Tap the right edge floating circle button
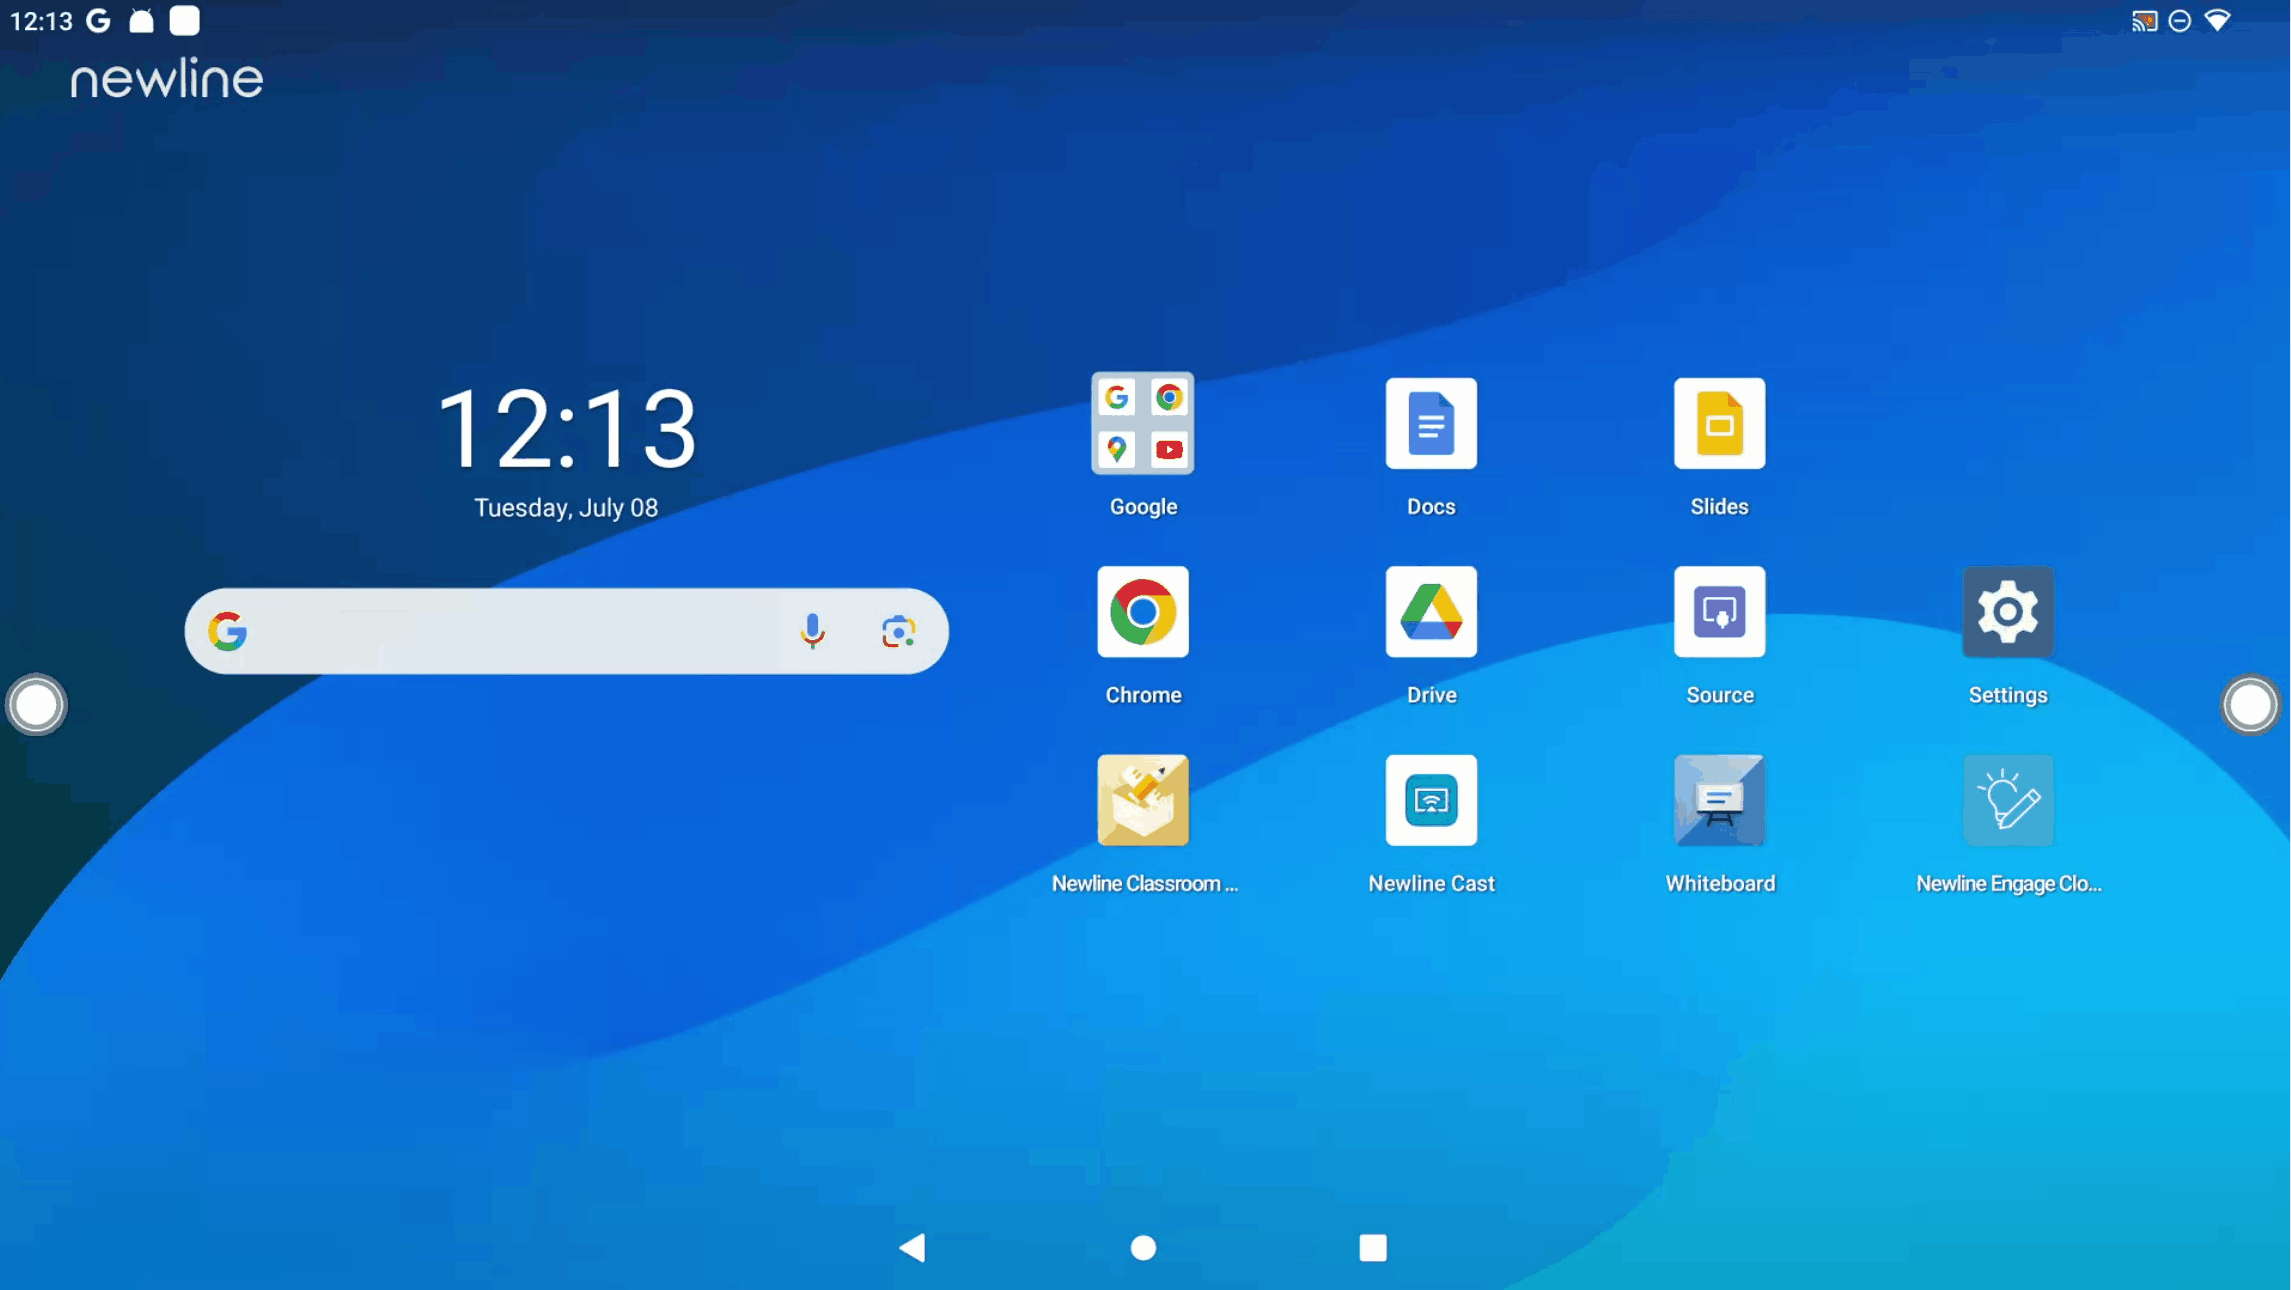Screen dimensions: 2291x1290 coord(2250,705)
